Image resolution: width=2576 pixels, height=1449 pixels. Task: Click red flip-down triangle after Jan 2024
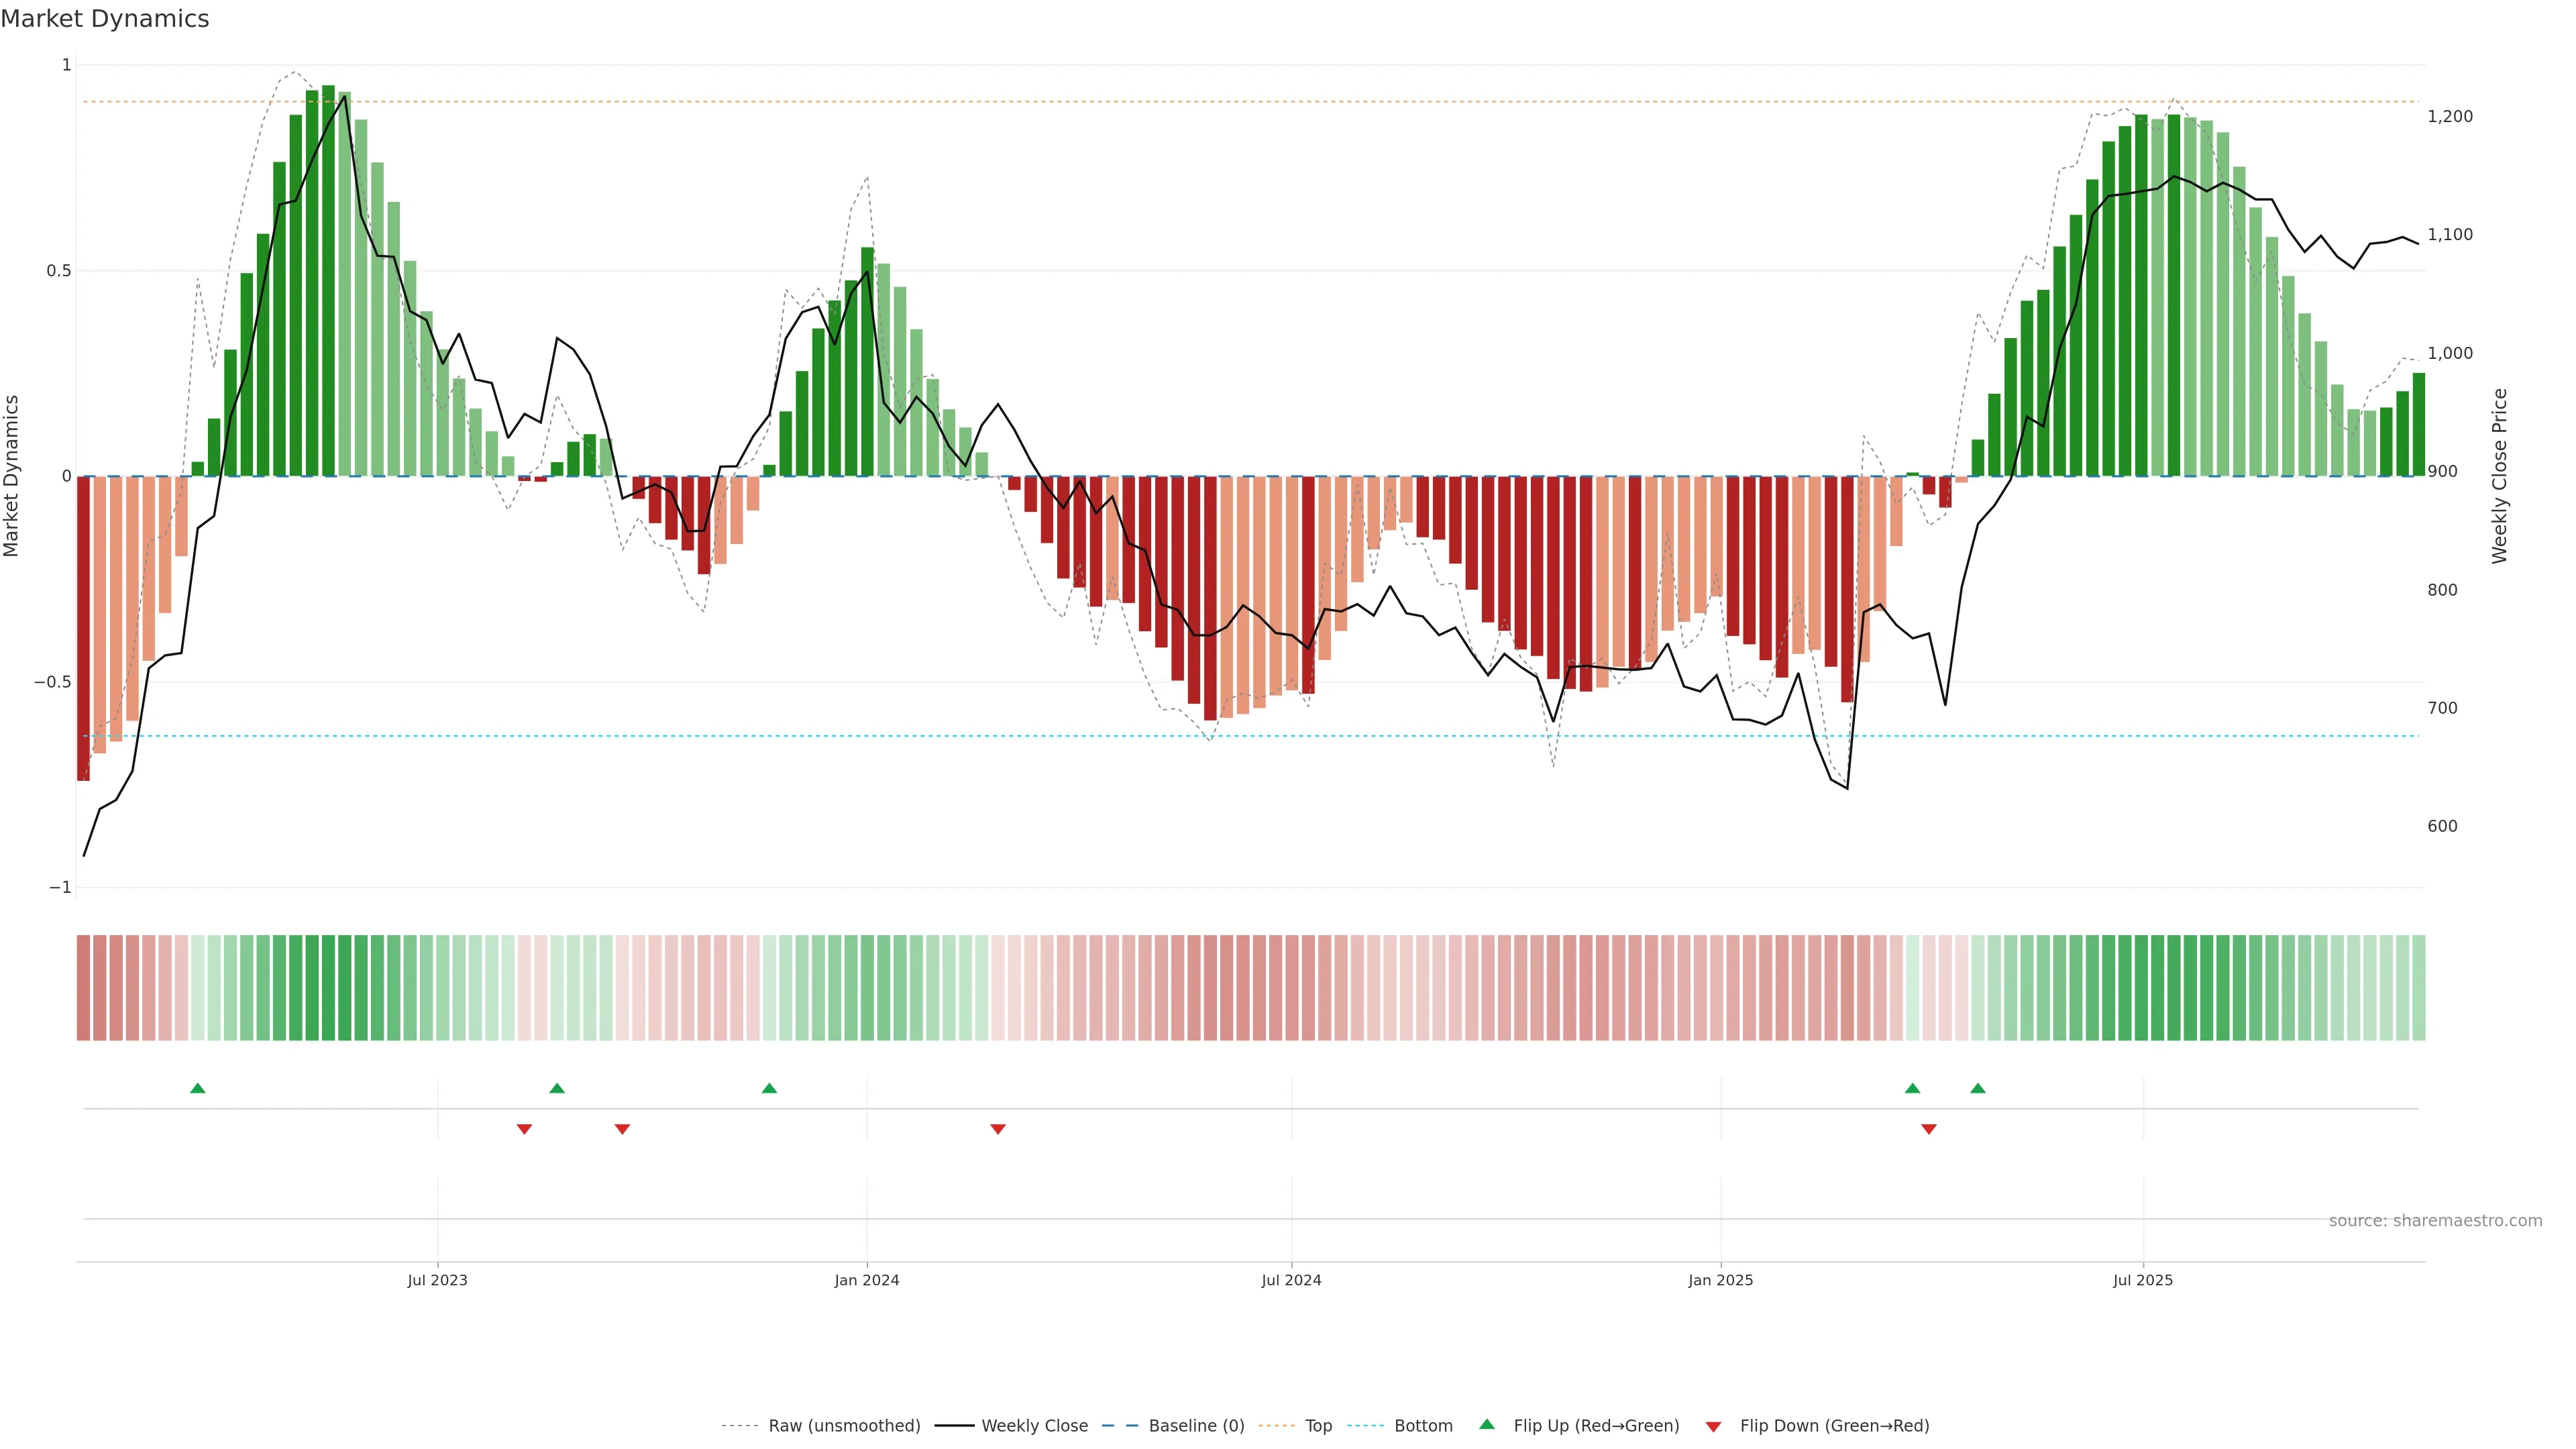(x=998, y=1129)
